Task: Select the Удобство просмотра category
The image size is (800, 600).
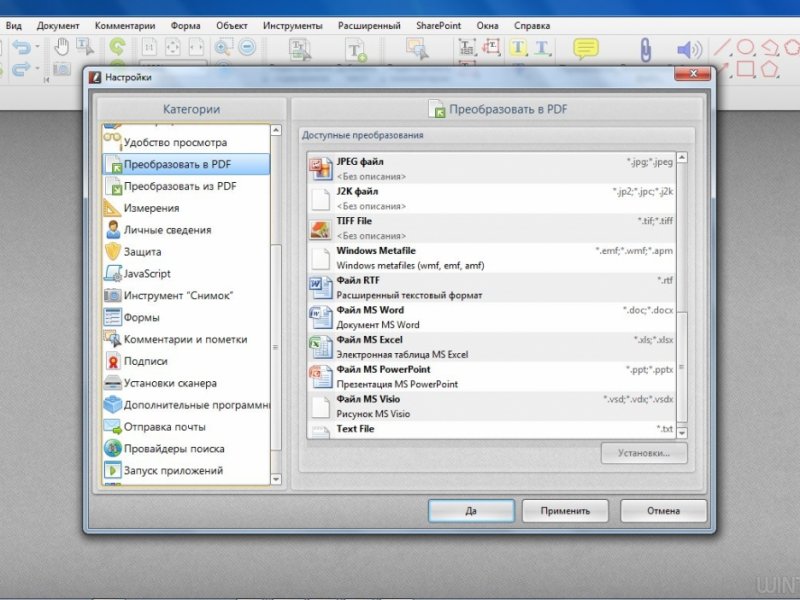Action: pyautogui.click(x=186, y=142)
